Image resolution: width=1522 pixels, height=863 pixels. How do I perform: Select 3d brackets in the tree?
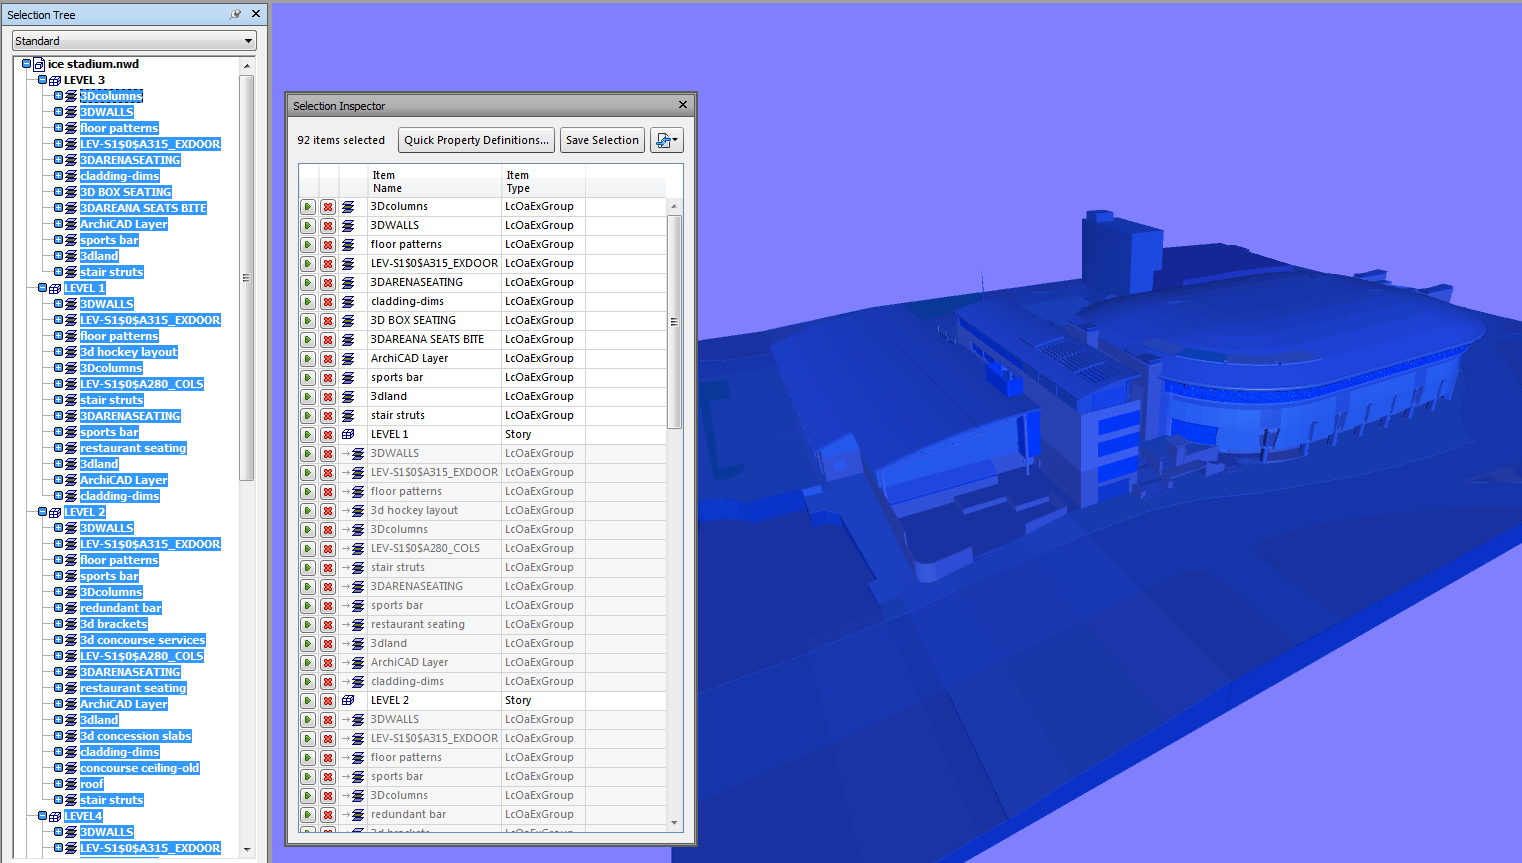coord(114,624)
